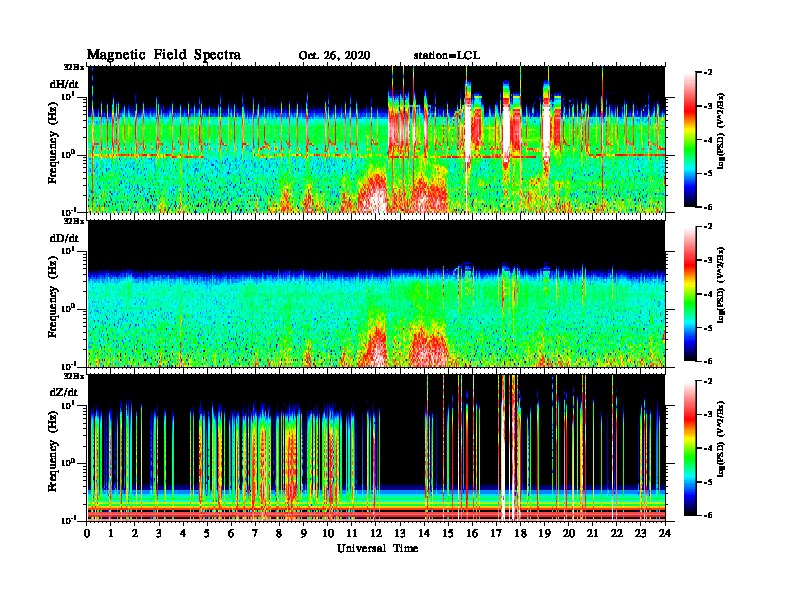Click the "-2" tick on dH/dt color bar
Screen dimensions: 792x612
pos(709,73)
